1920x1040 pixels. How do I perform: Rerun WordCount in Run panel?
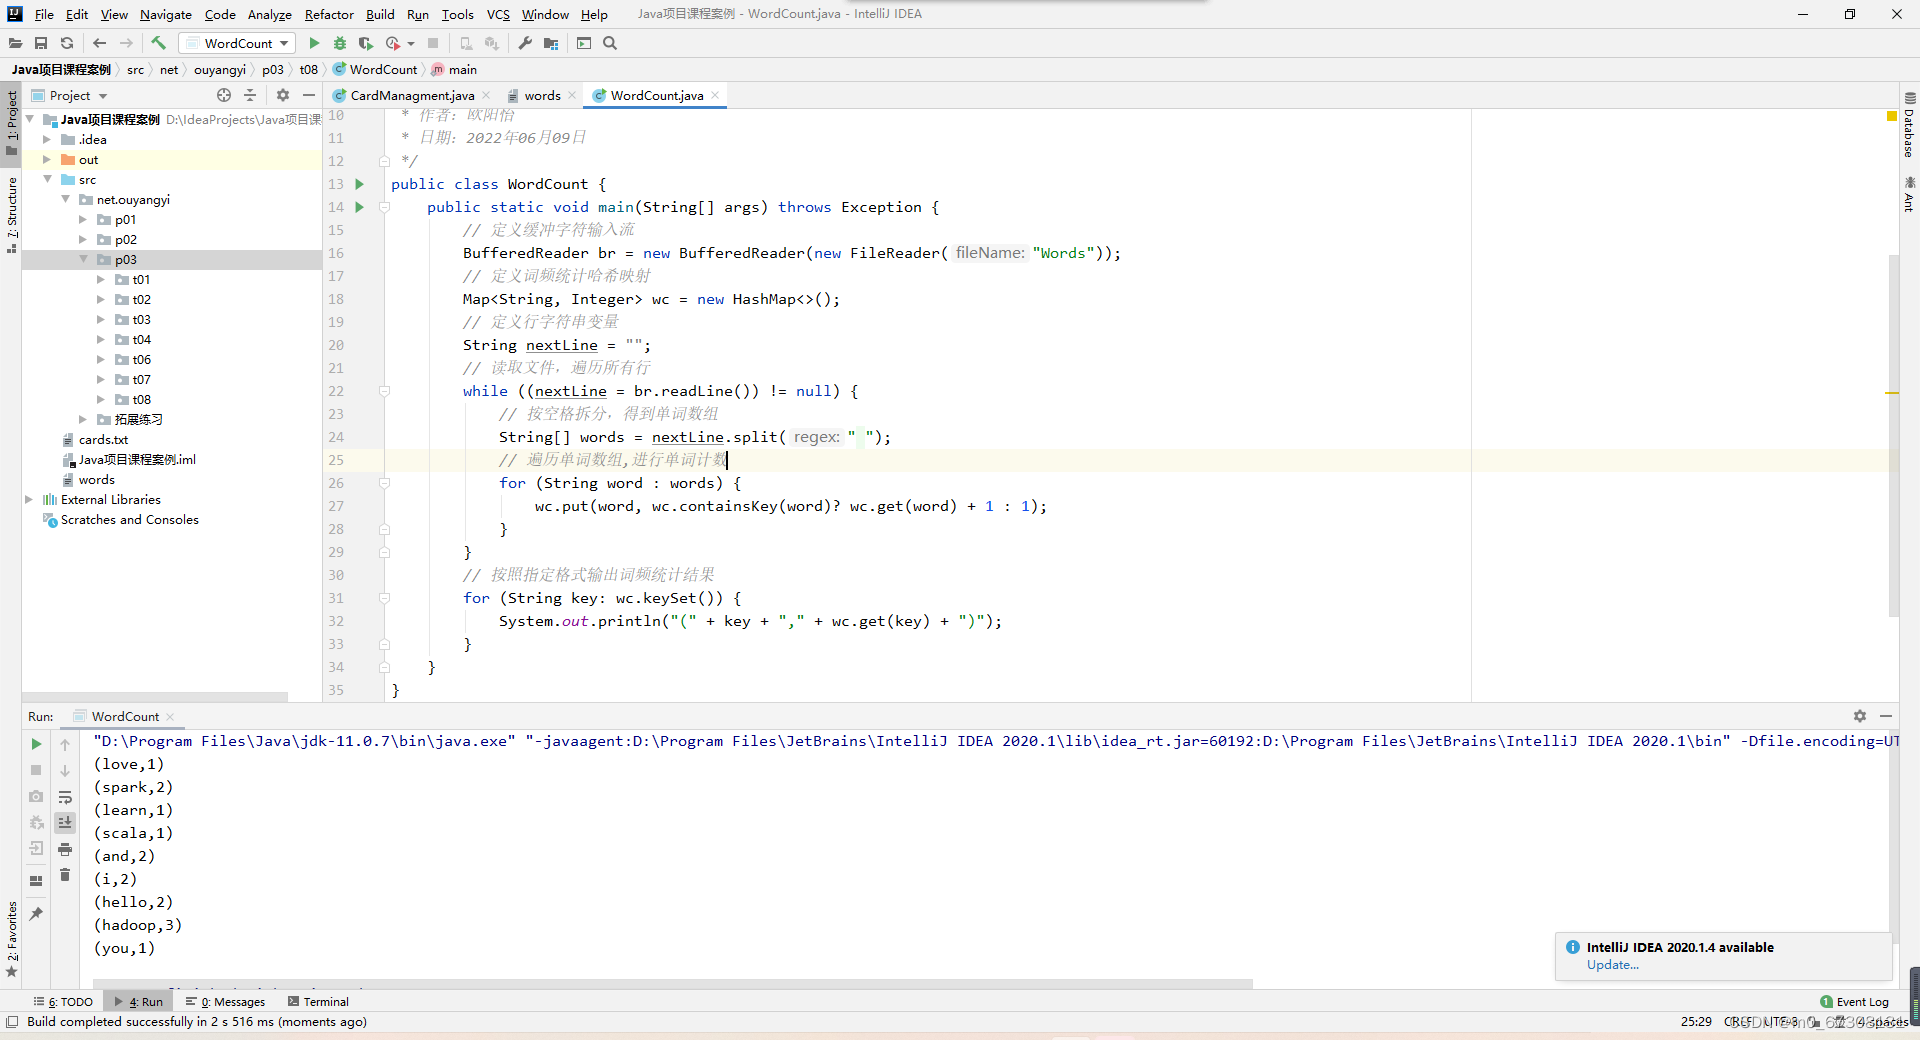pyautogui.click(x=36, y=744)
